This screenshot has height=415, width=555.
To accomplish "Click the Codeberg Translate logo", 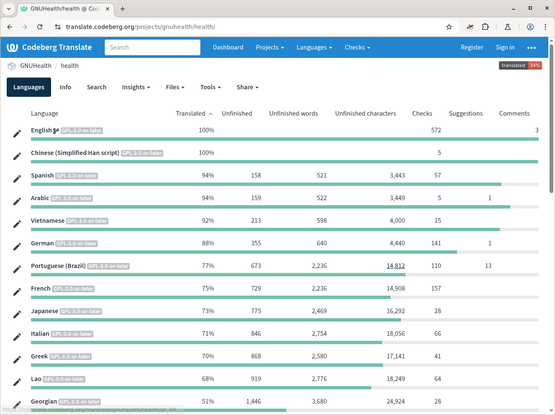I will [x=49, y=47].
